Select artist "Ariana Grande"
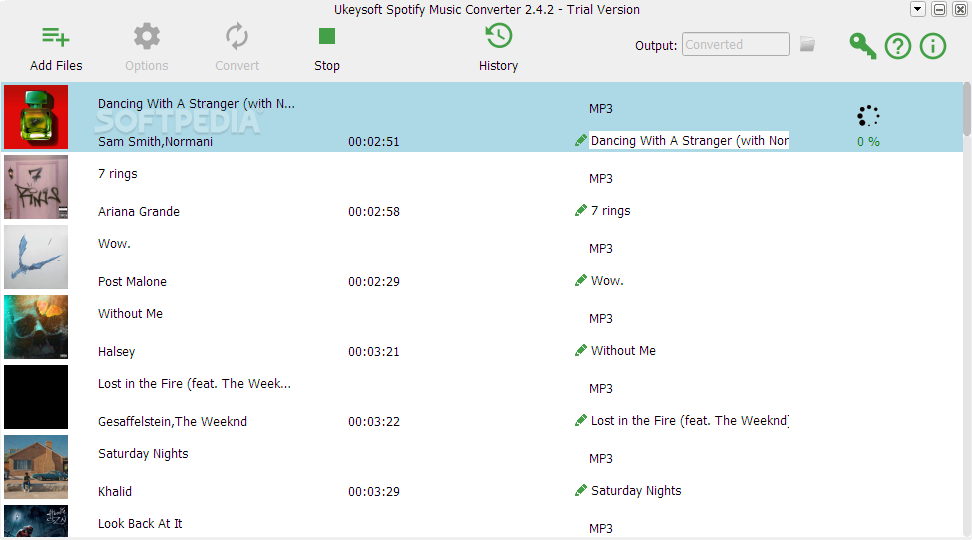Viewport: 972px width, 540px height. click(x=139, y=212)
